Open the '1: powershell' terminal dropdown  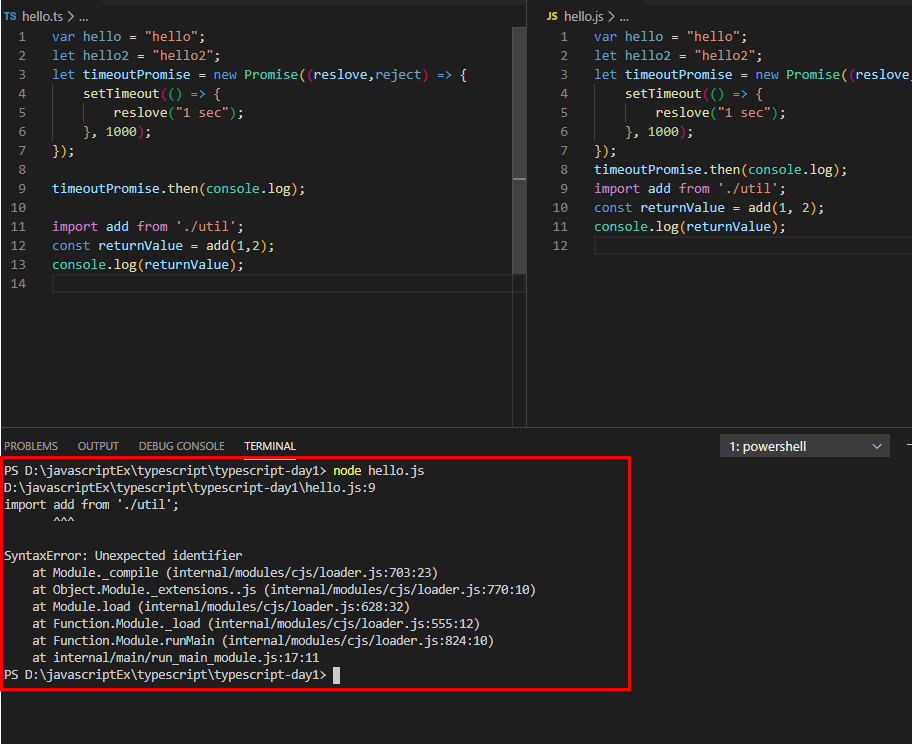(x=804, y=446)
